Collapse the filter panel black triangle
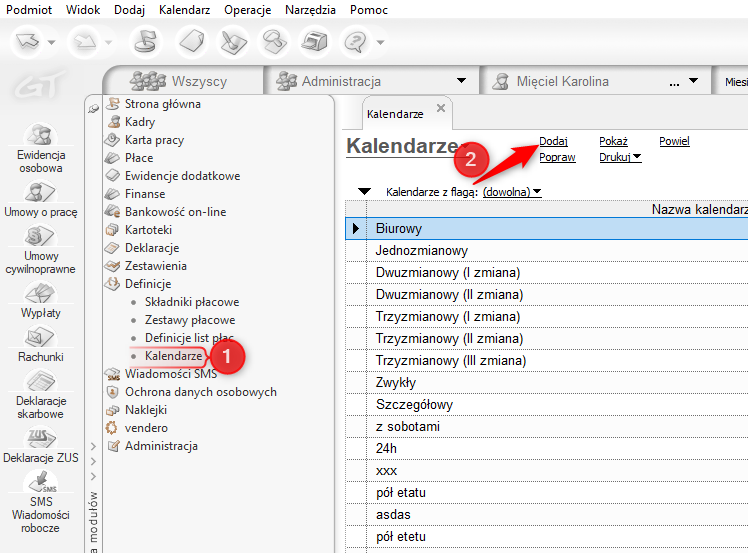 [x=364, y=192]
